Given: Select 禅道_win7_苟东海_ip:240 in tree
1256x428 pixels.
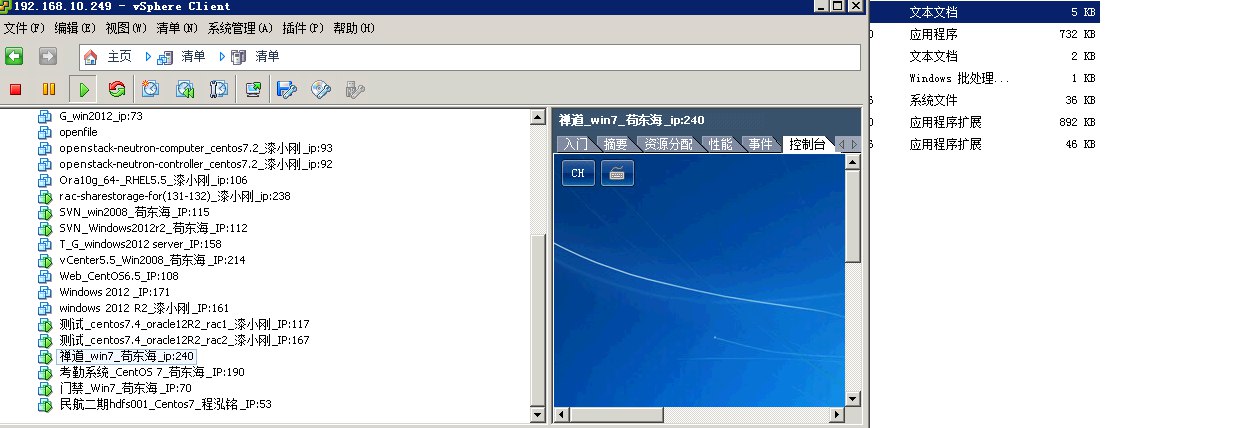Looking at the screenshot, I should pos(126,356).
